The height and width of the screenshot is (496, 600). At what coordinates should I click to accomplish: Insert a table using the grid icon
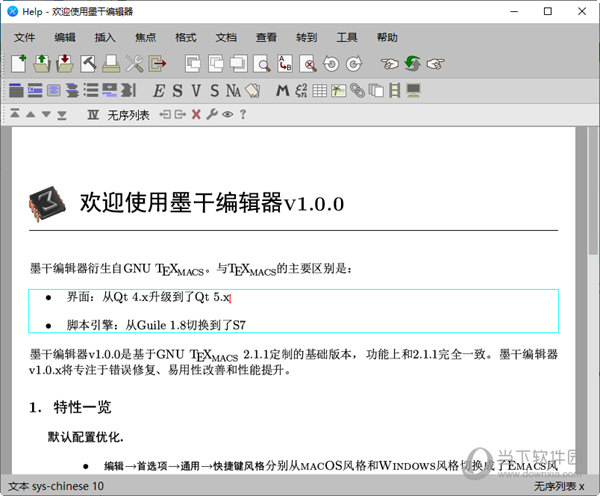point(320,91)
